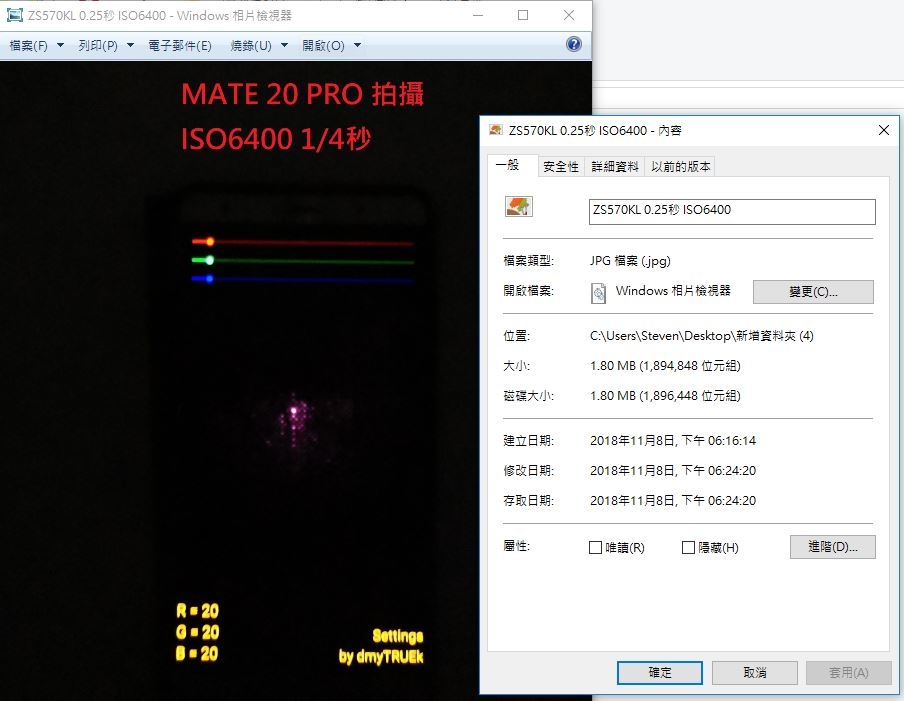Click 電子郵件(E) in the toolbar
Image resolution: width=904 pixels, height=701 pixels.
180,46
